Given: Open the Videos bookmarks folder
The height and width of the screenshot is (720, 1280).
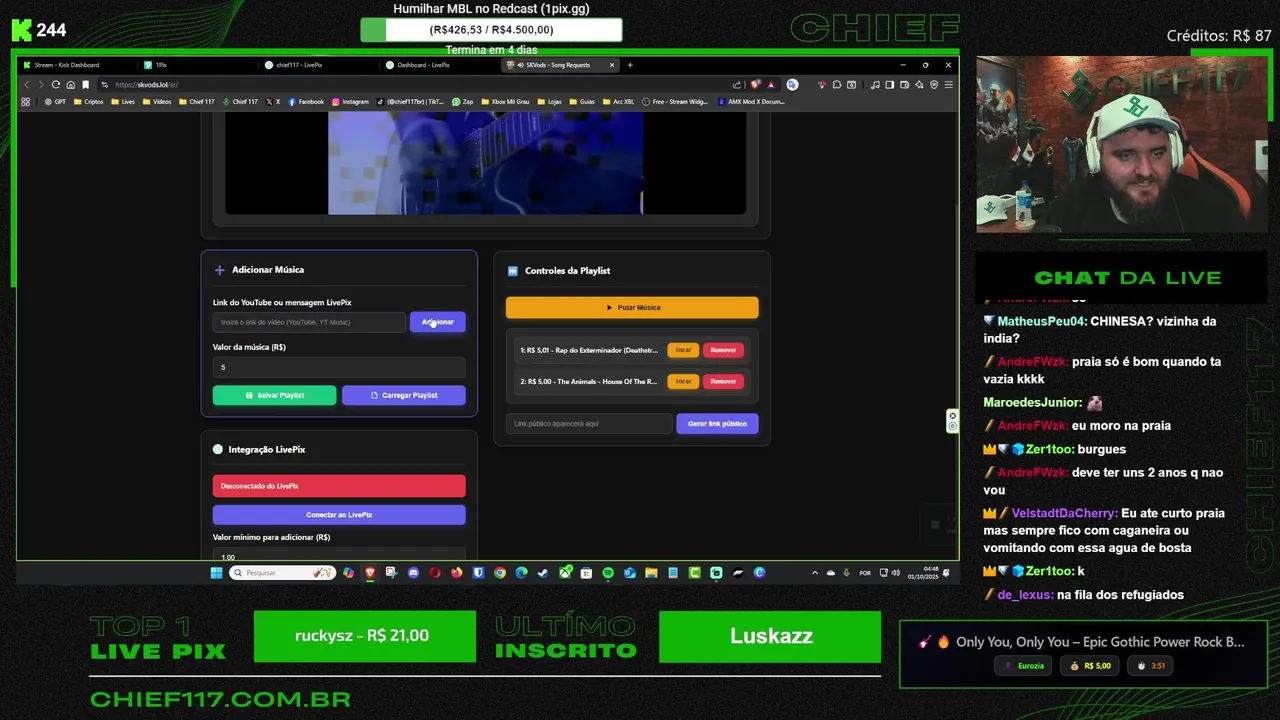Looking at the screenshot, I should point(156,101).
